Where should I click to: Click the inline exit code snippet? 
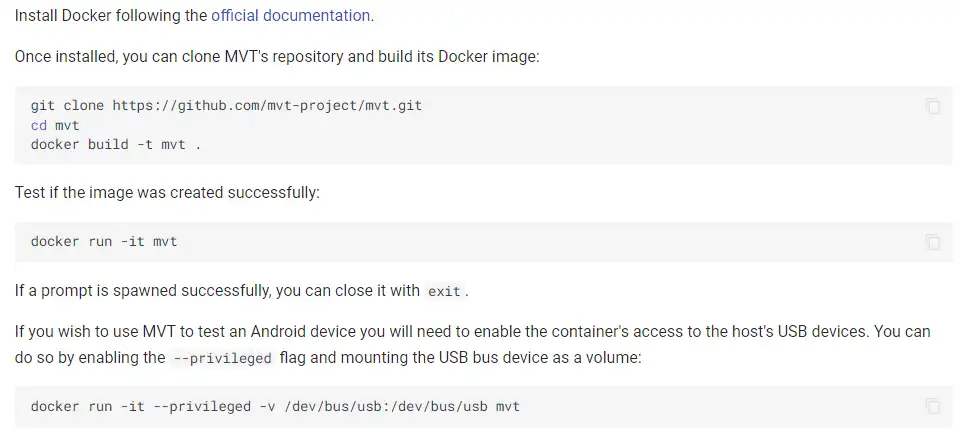[444, 292]
